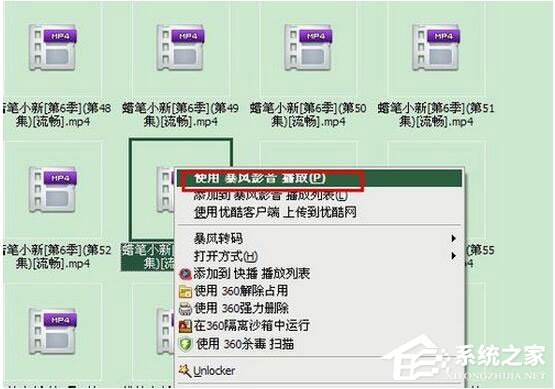The width and height of the screenshot is (555, 389).
Task: Click the sandbox icon beside 在360隔离沙箱中运行
Action: pyautogui.click(x=185, y=326)
